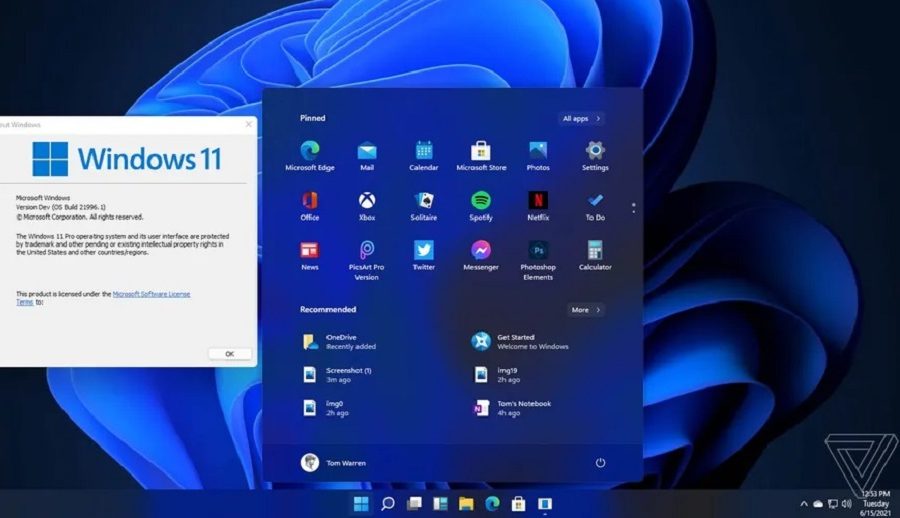Screen dimensions: 900x518
Task: Open Messenger from pinned apps
Action: click(481, 250)
